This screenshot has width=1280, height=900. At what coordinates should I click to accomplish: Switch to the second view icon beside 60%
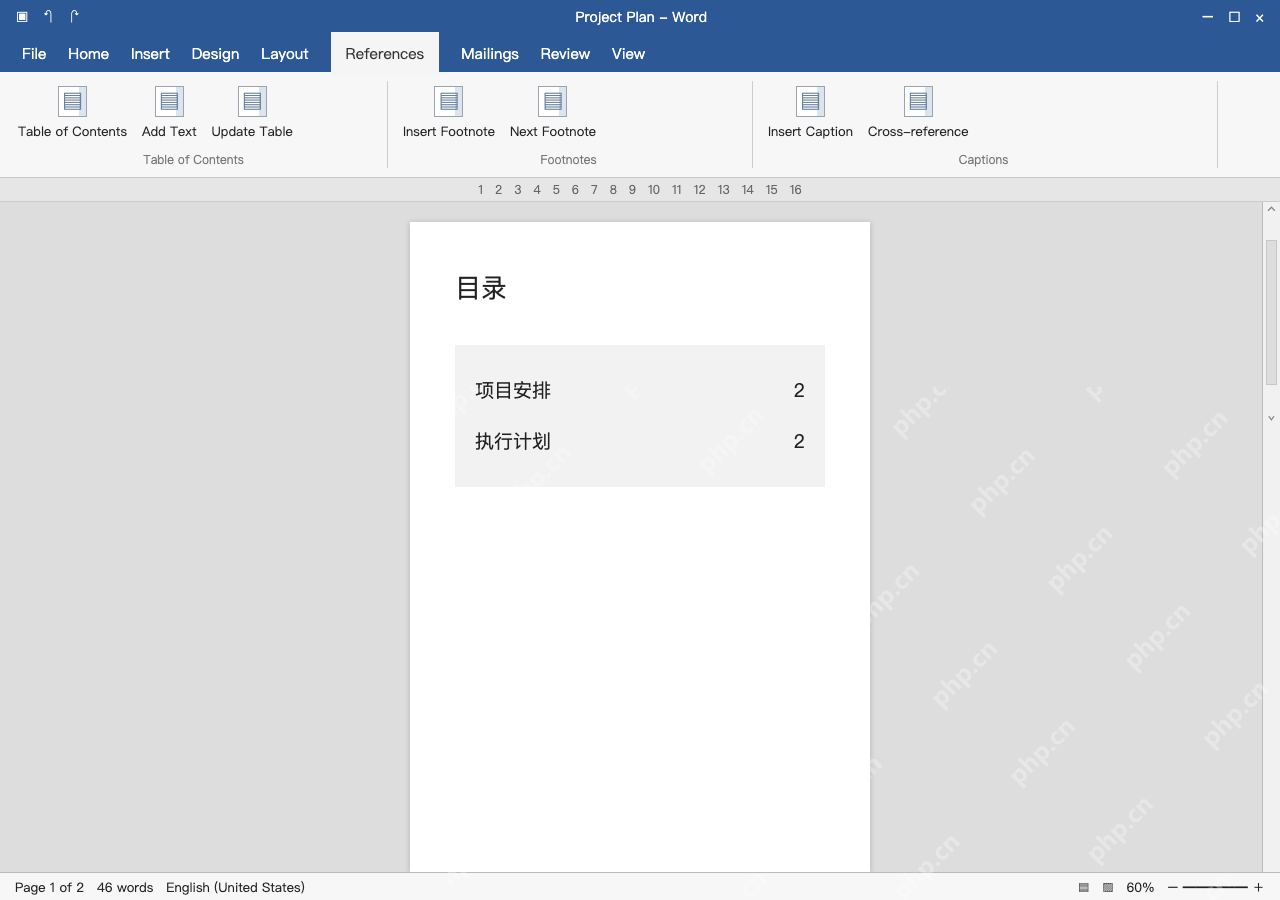pyautogui.click(x=1108, y=887)
